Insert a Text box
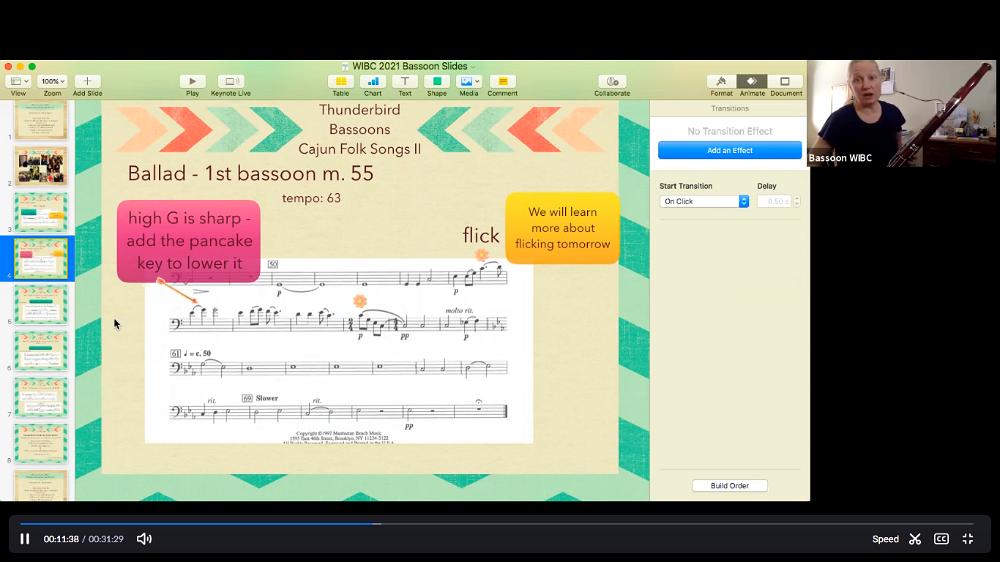 pyautogui.click(x=404, y=82)
